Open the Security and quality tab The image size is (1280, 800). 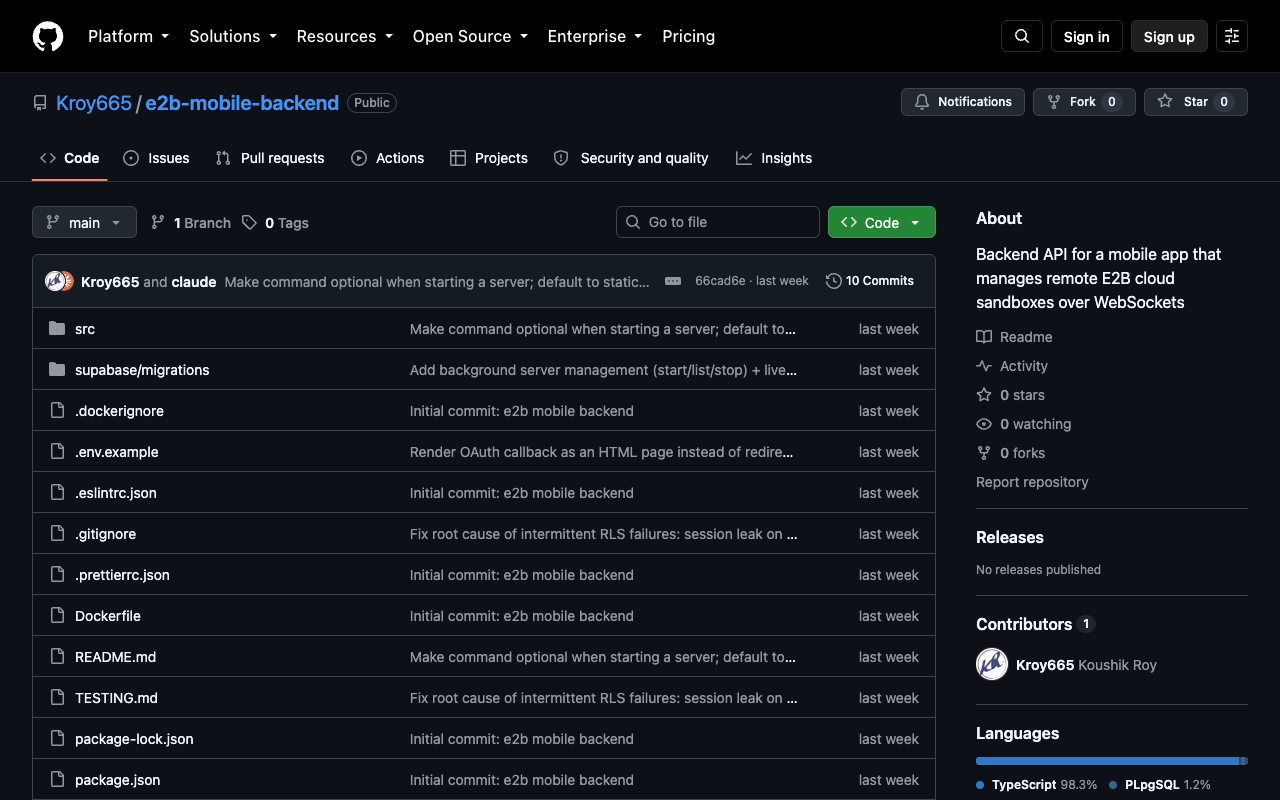click(631, 158)
